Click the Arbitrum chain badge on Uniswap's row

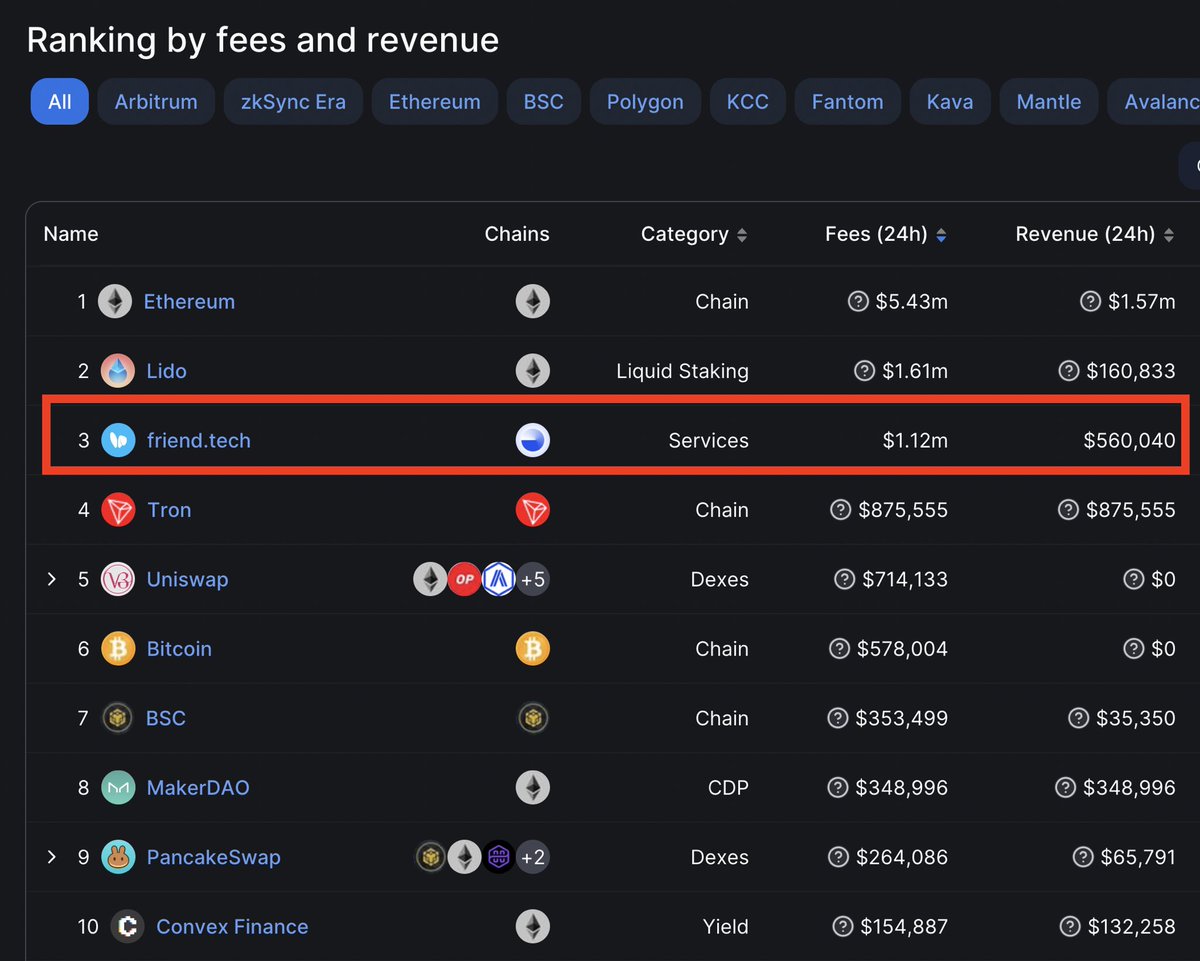coord(498,579)
